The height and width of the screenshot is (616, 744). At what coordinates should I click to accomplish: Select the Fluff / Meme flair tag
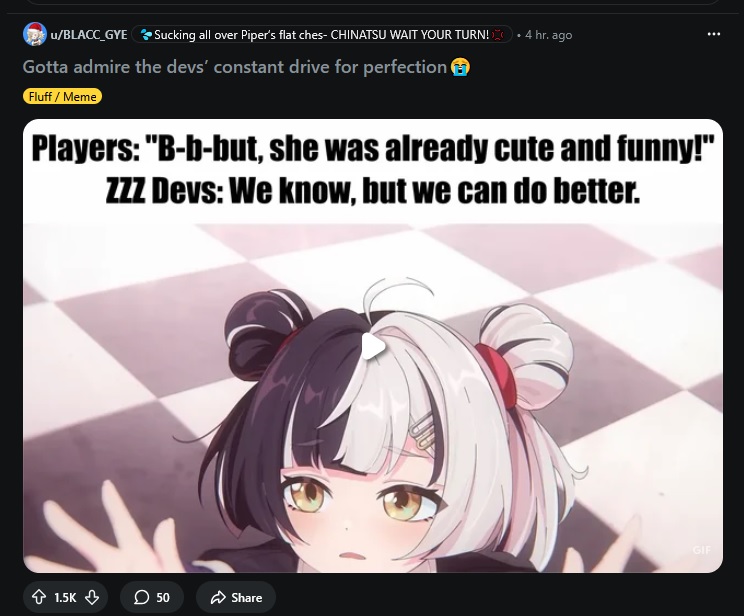[x=62, y=96]
